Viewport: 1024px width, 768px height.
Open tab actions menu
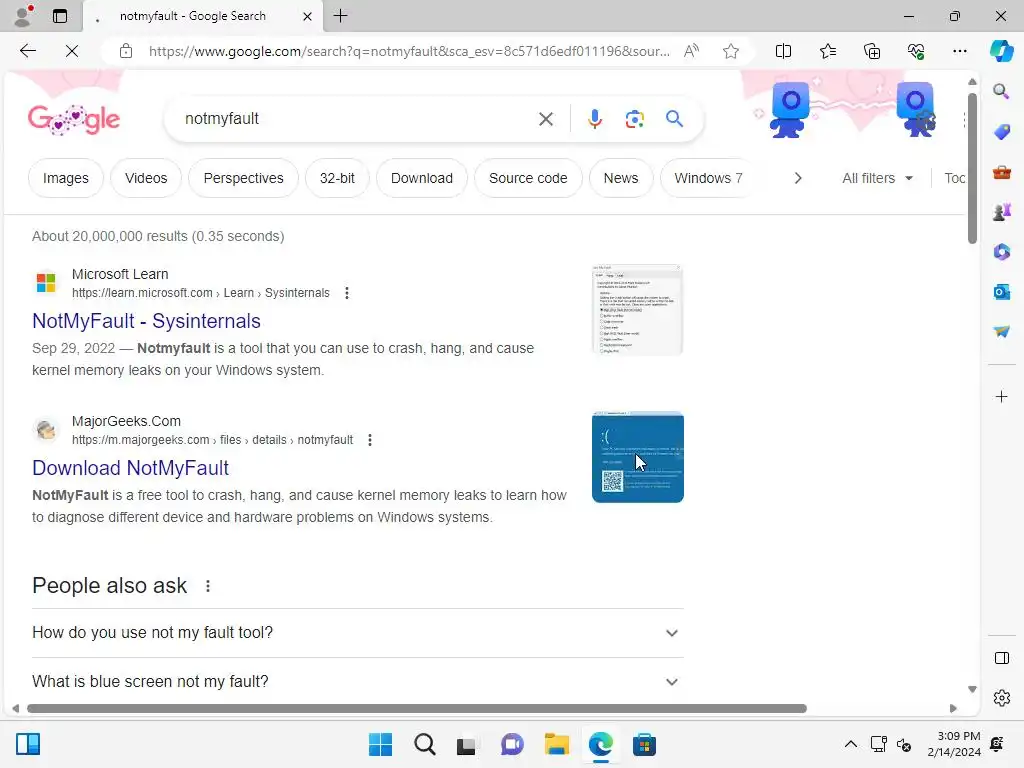click(x=60, y=16)
